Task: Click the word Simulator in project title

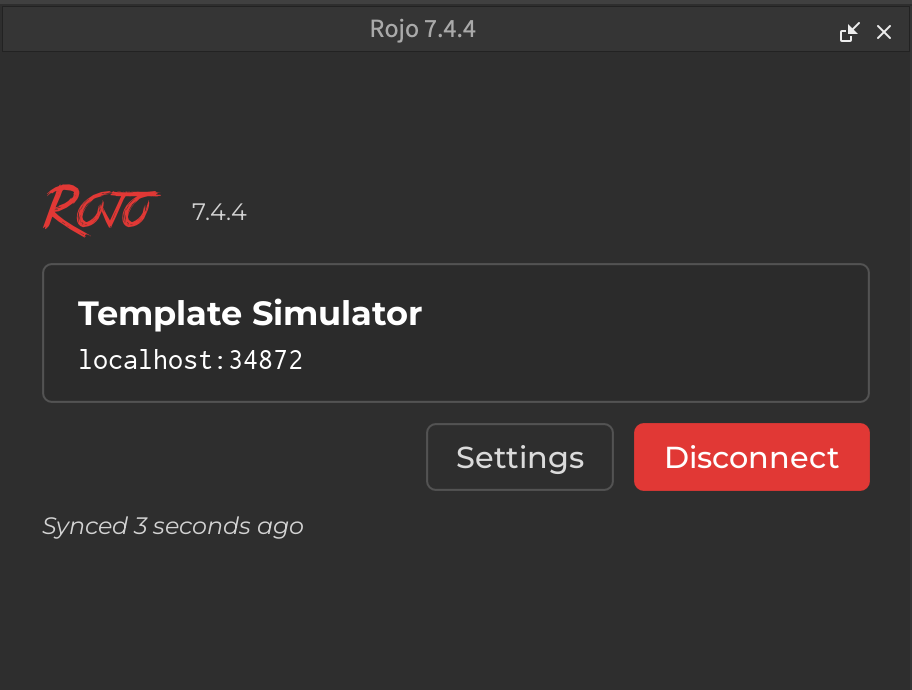Action: point(336,314)
